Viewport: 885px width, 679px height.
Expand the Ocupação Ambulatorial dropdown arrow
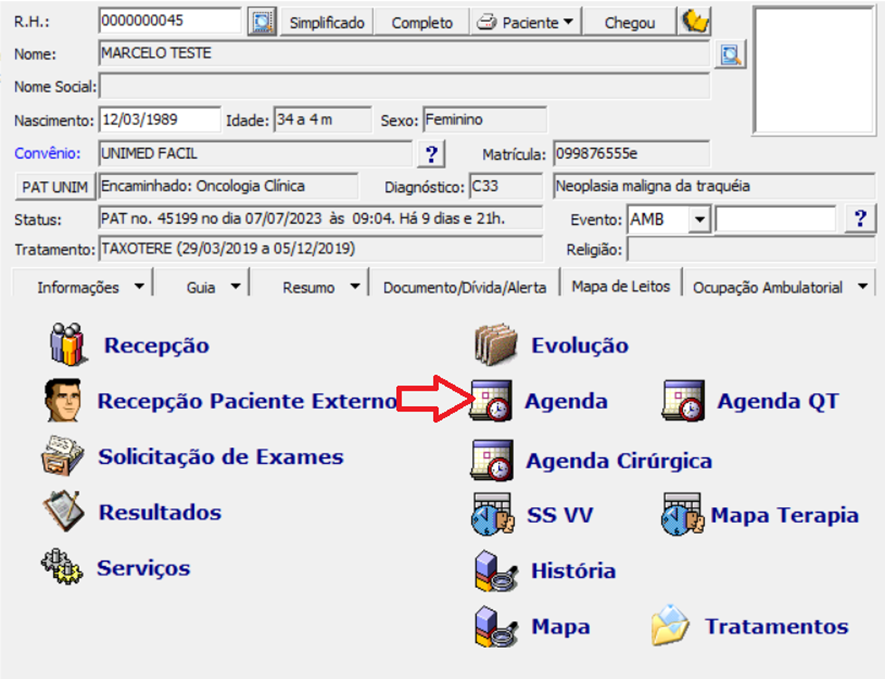tap(862, 287)
